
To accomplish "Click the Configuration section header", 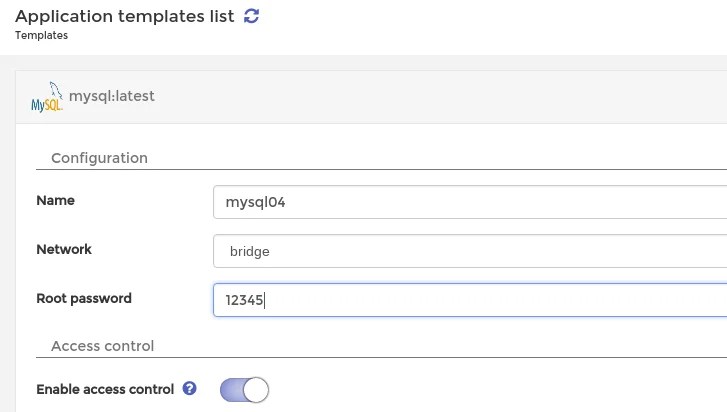I will pyautogui.click(x=99, y=158).
